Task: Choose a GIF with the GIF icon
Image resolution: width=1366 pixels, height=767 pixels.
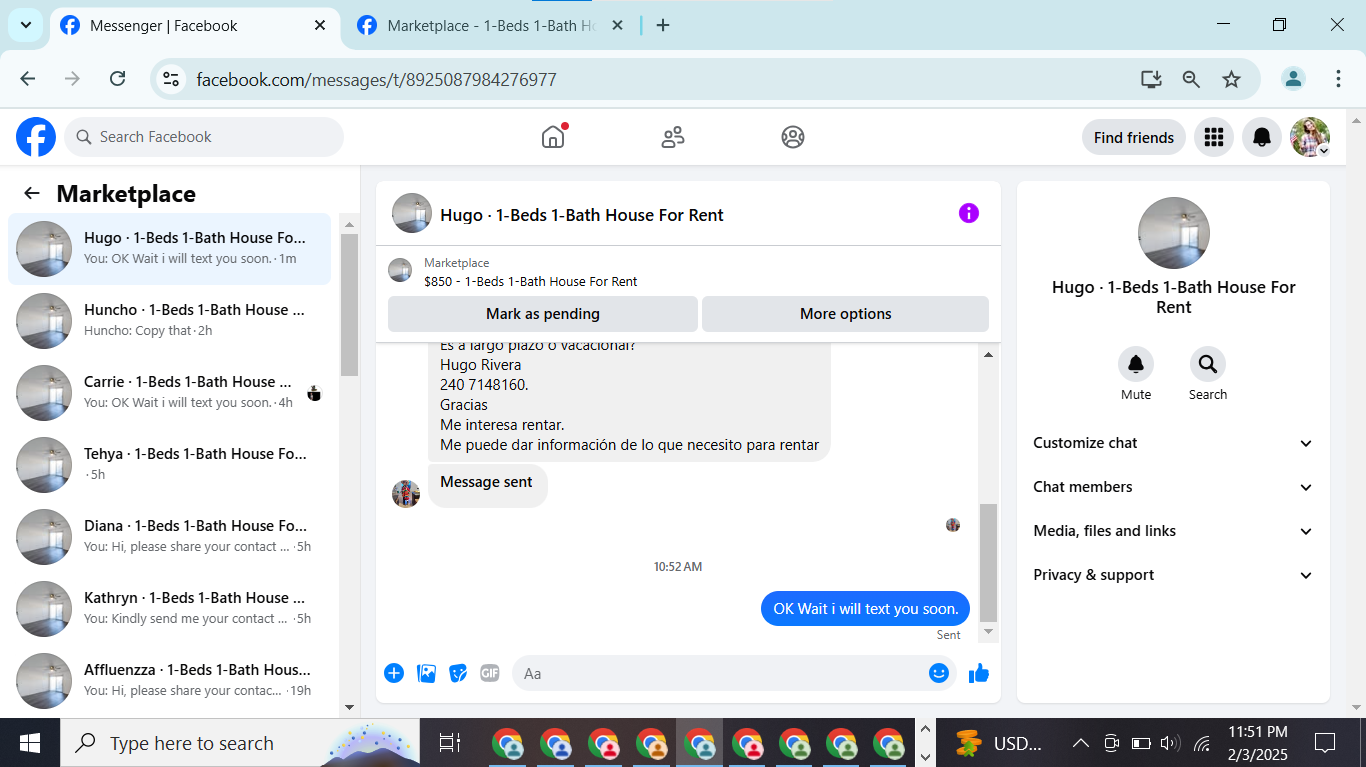Action: (490, 673)
